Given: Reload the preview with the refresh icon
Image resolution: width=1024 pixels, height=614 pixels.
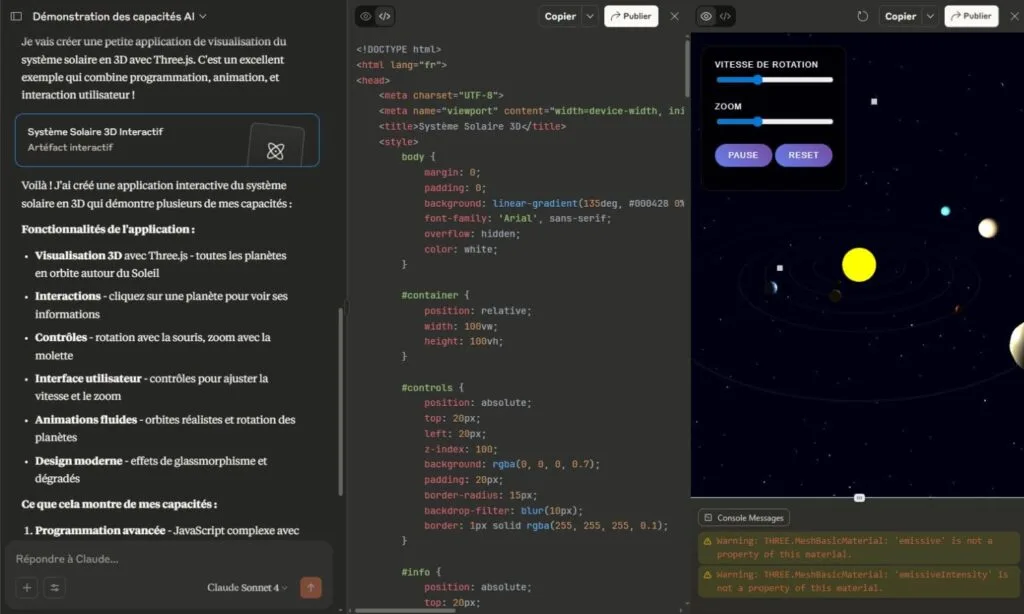Looking at the screenshot, I should [863, 16].
